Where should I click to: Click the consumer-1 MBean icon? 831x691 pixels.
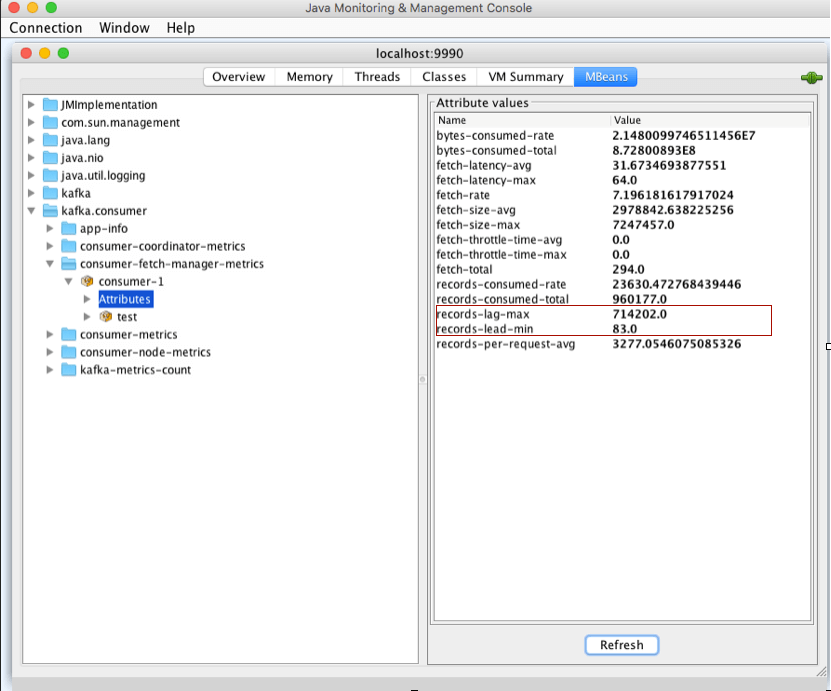[x=87, y=282]
